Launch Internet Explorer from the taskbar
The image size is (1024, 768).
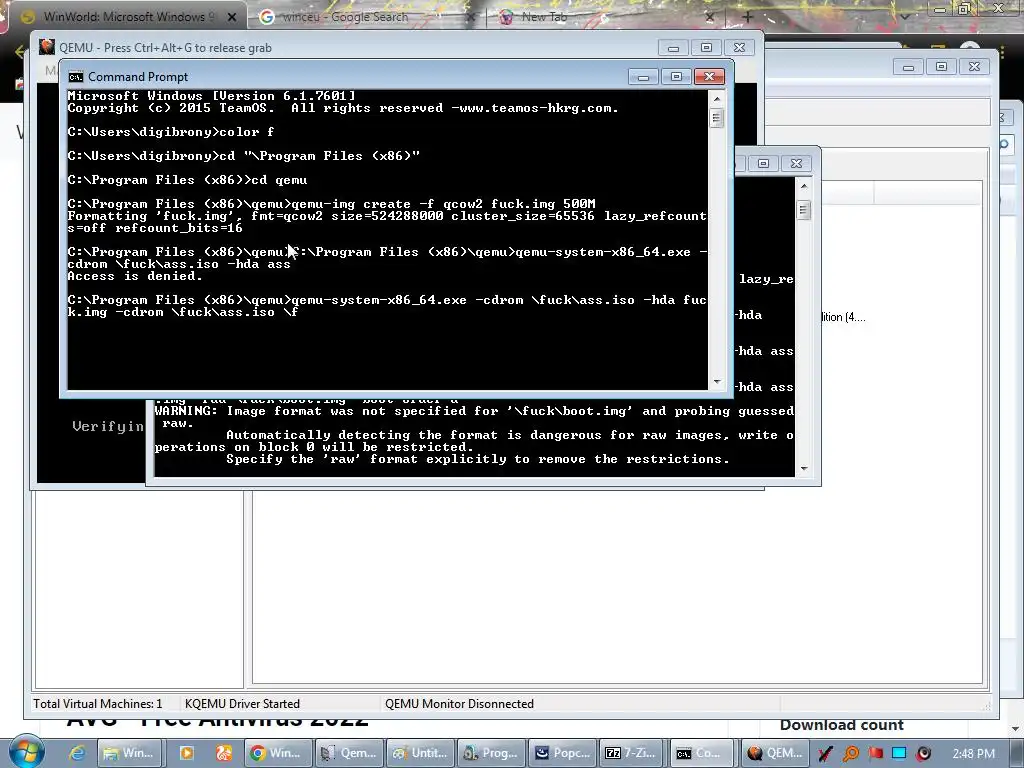tap(77, 753)
